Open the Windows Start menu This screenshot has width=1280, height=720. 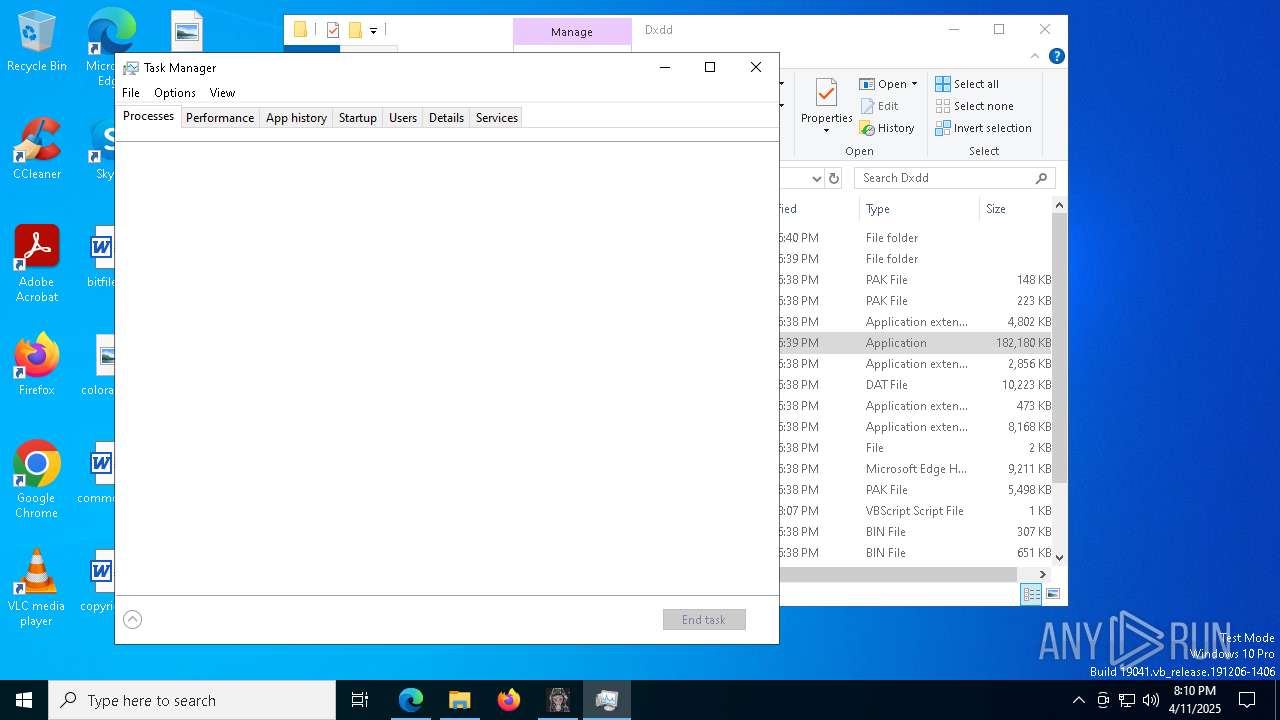pos(24,700)
